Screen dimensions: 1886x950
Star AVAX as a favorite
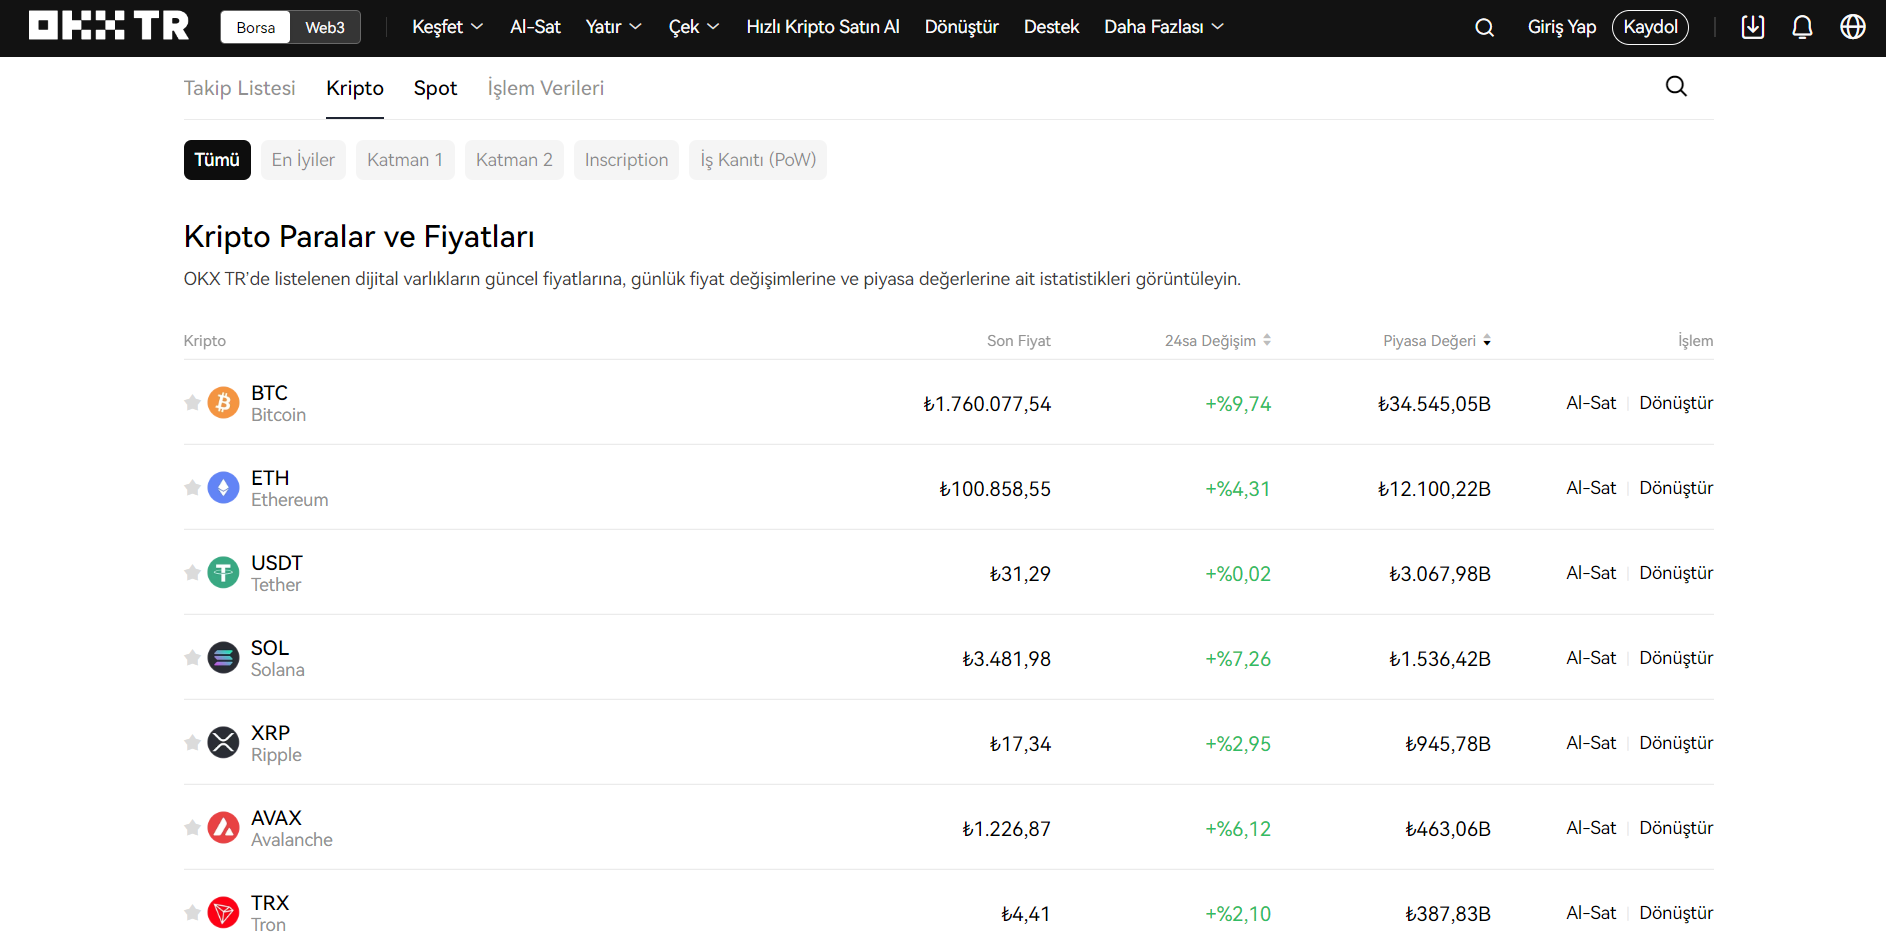click(192, 828)
